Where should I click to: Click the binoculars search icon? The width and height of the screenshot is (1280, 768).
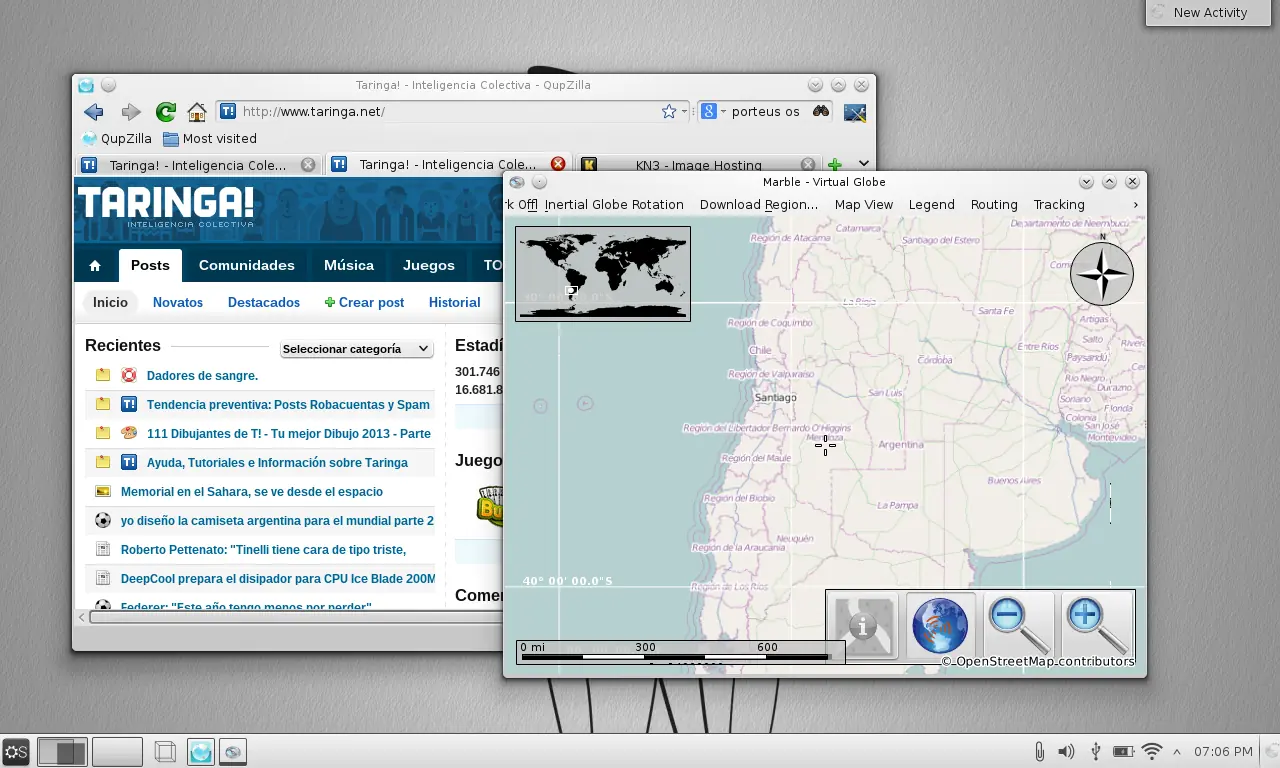click(821, 112)
